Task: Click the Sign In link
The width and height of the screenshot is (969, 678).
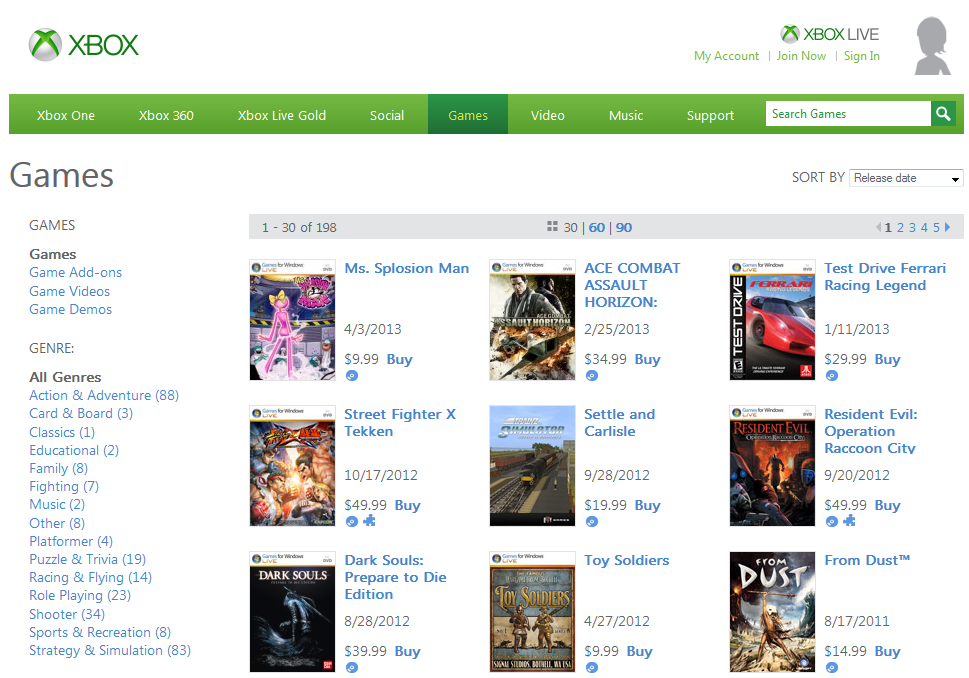Action: (x=861, y=56)
